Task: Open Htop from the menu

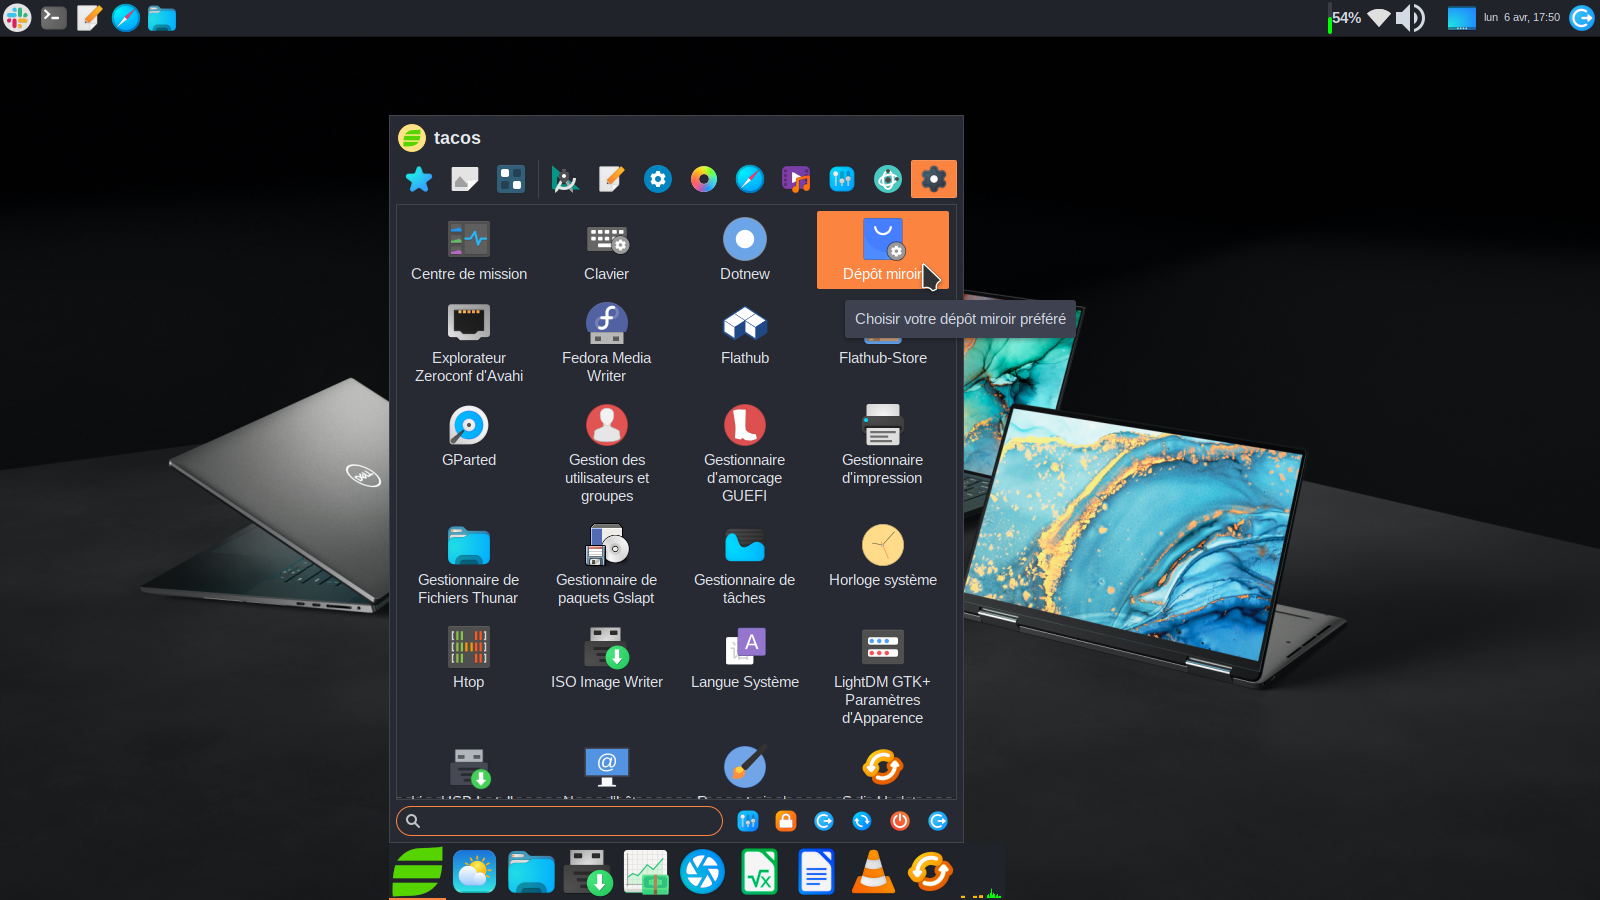Action: point(468,658)
